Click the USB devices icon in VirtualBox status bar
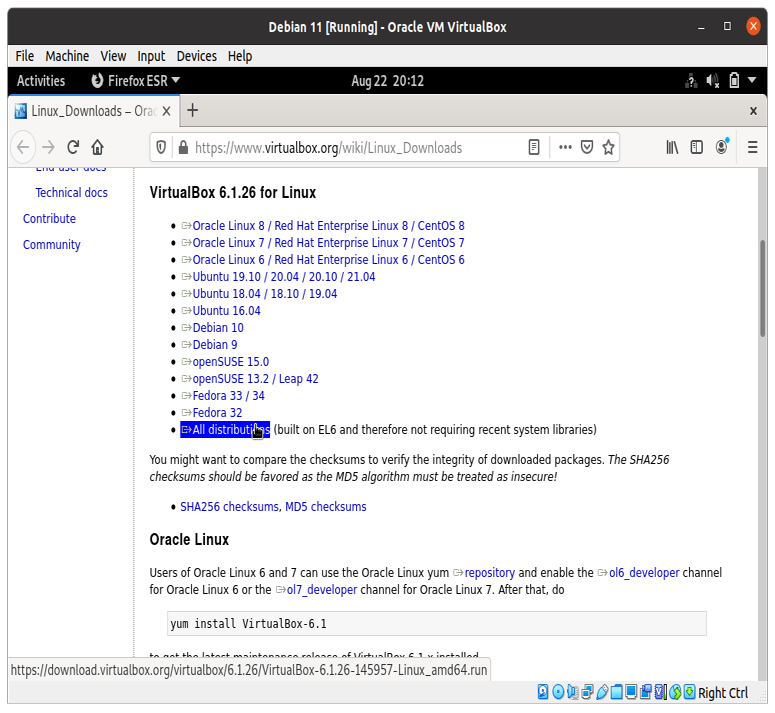775x713 pixels. [x=602, y=692]
